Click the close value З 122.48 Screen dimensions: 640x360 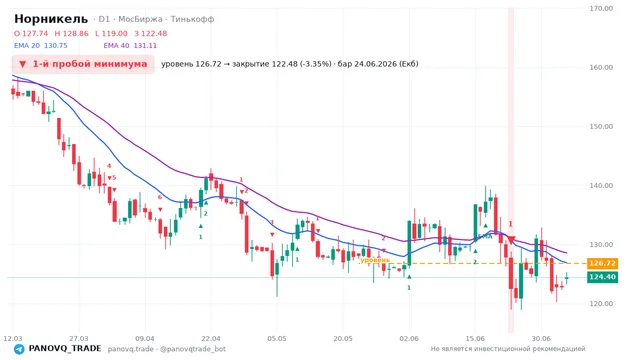click(x=151, y=33)
